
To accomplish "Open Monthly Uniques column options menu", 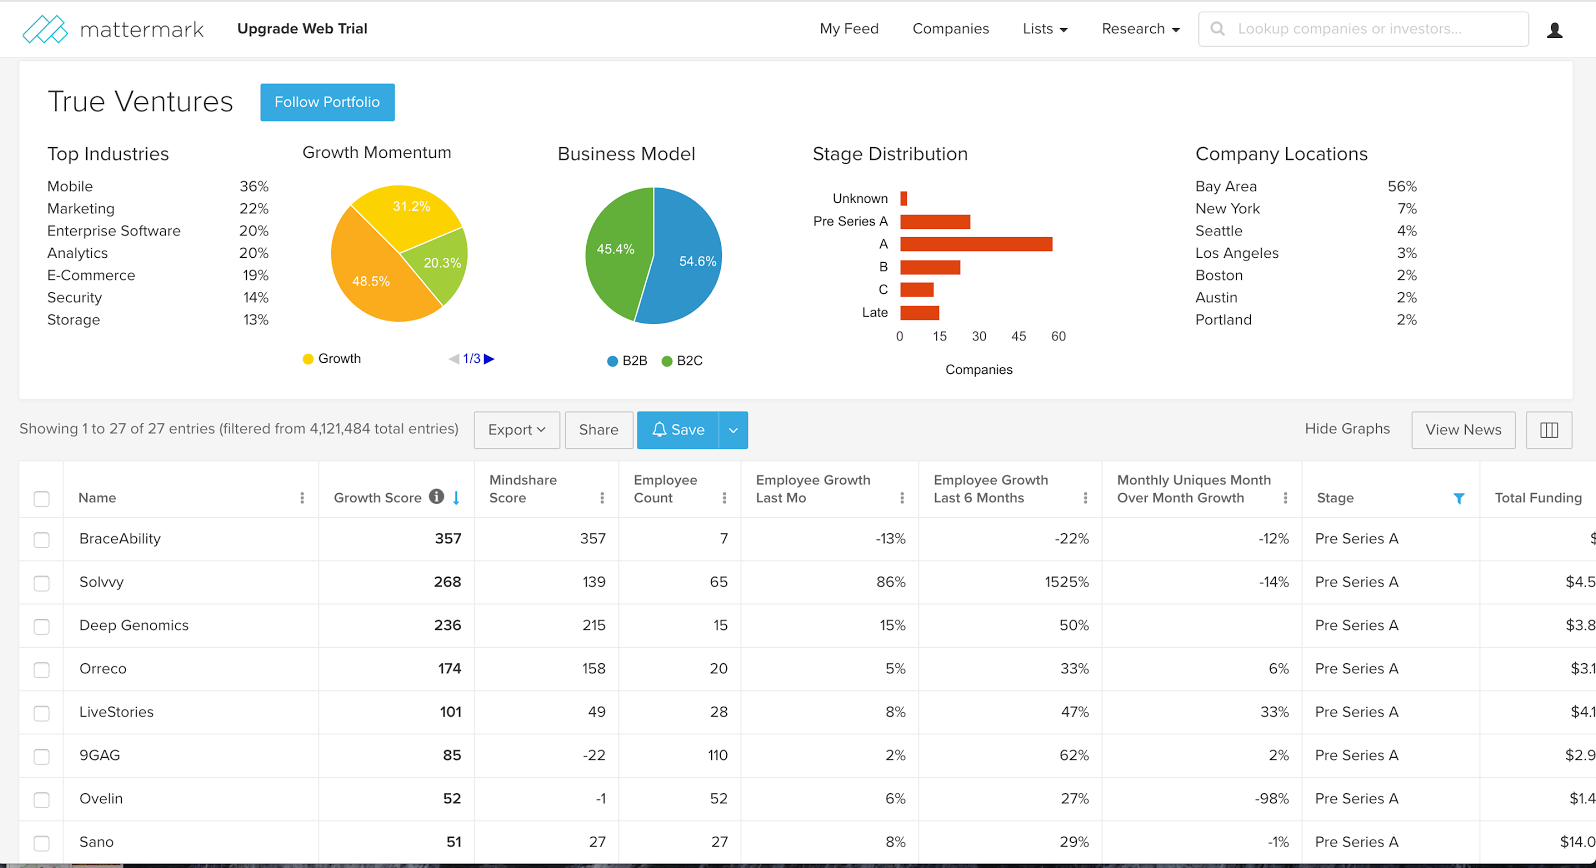I will (1285, 498).
